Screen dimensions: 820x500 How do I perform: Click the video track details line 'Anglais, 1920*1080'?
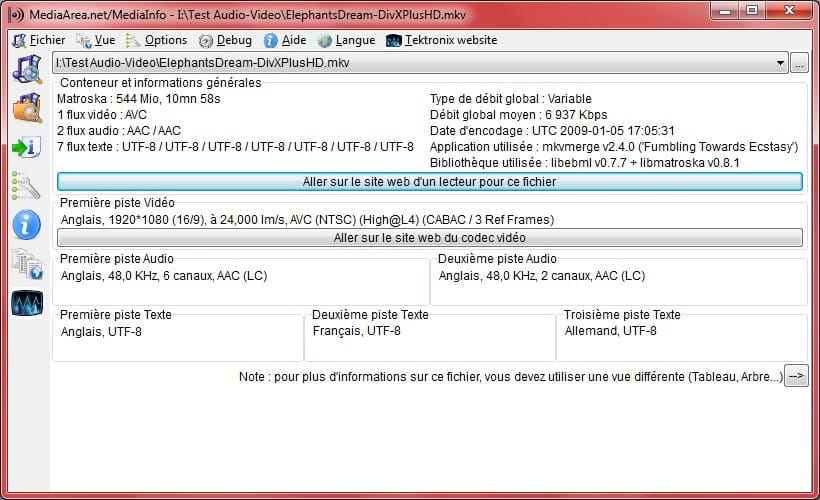[308, 220]
